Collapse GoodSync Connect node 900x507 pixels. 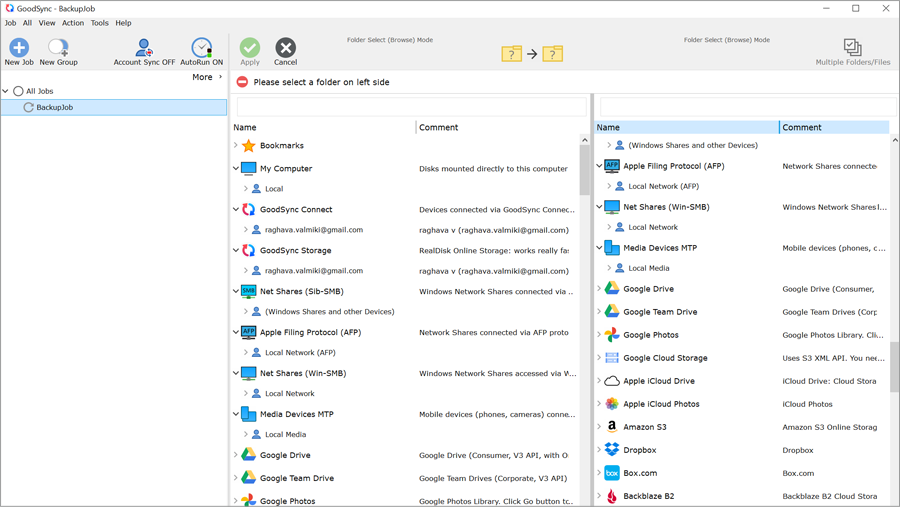pyautogui.click(x=235, y=209)
